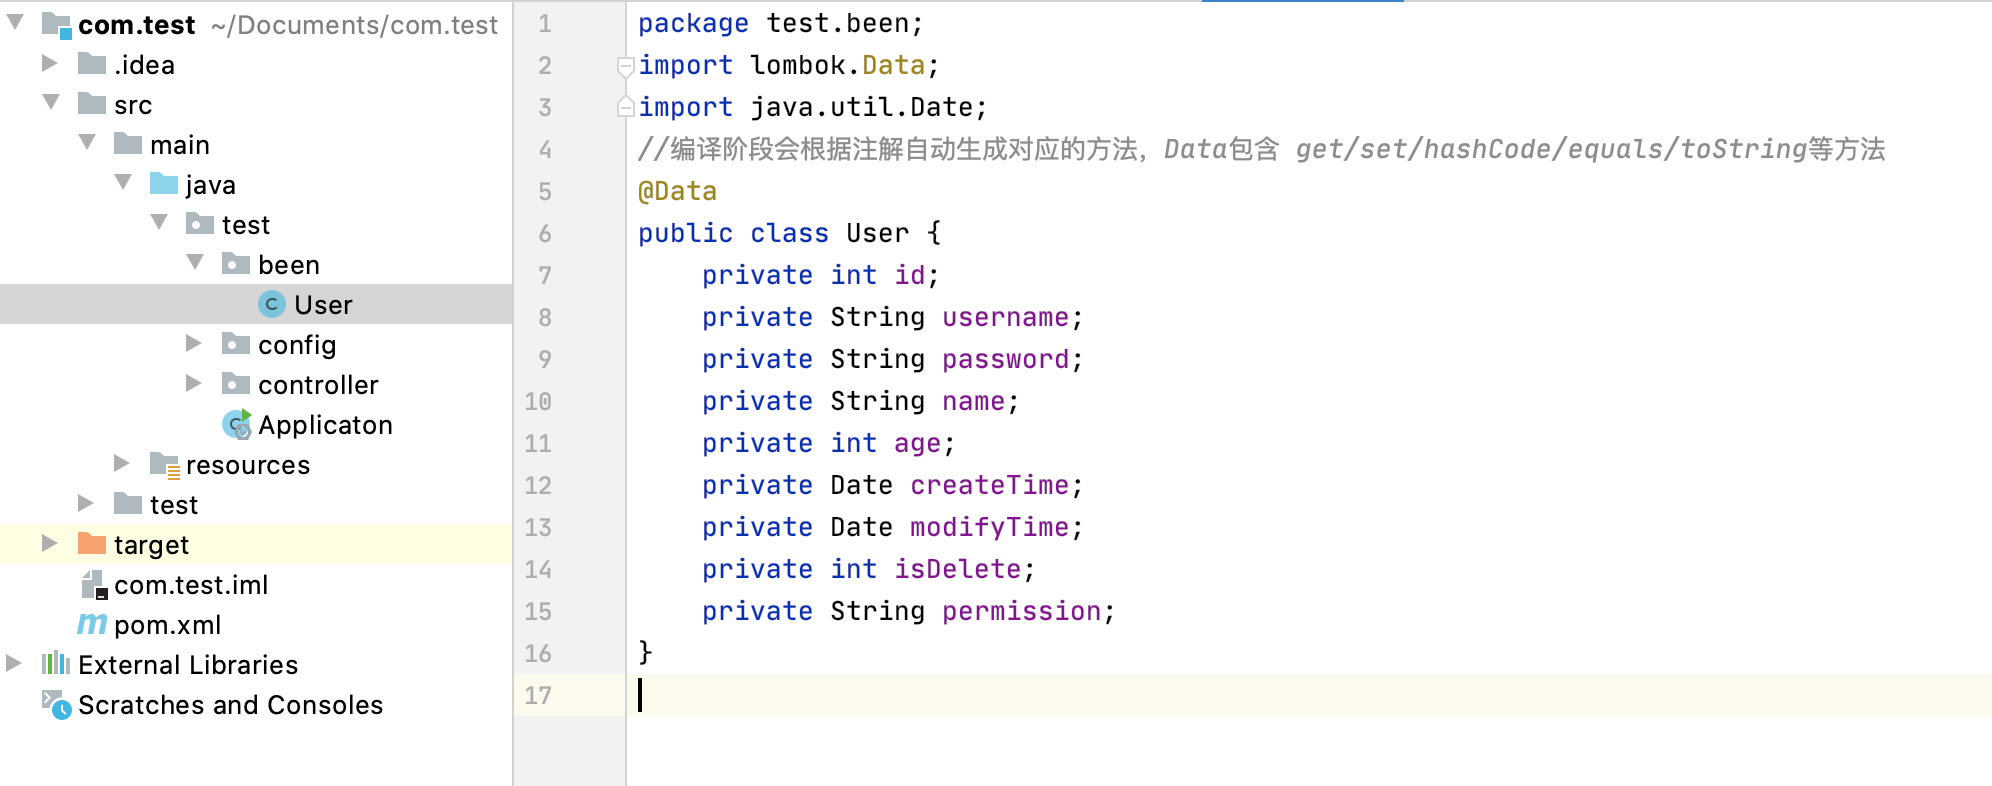This screenshot has height=786, width=1992.
Task: Click the orange target folder icon
Action: 92,544
